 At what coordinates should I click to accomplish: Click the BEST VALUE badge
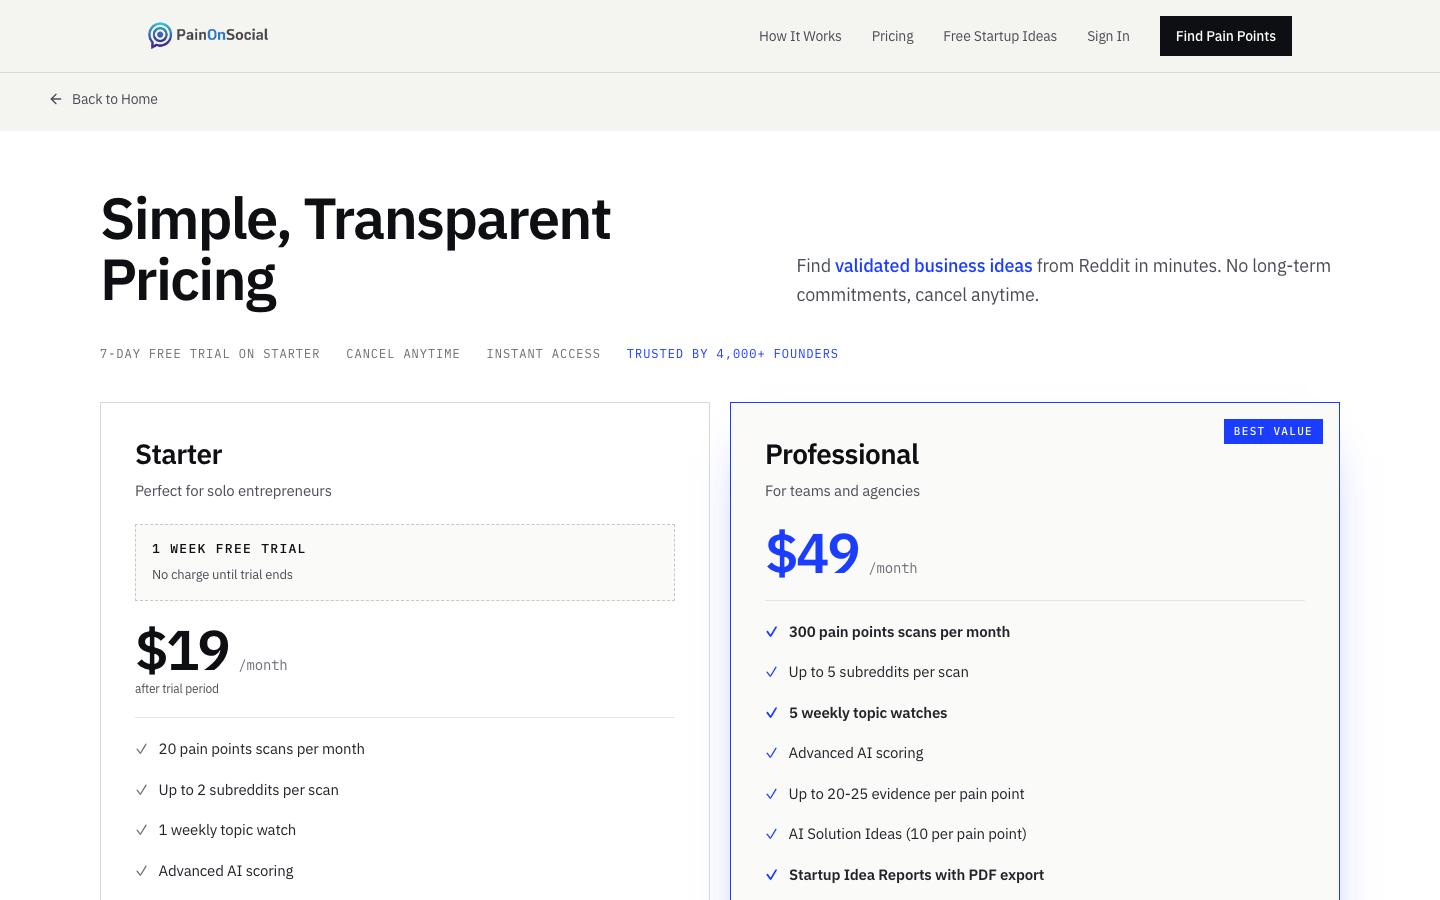coord(1273,431)
